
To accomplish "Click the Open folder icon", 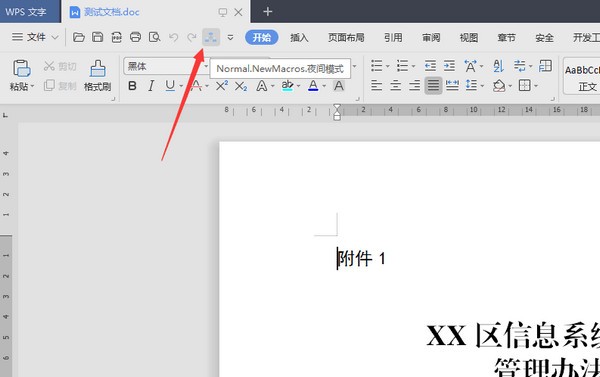I will click(x=79, y=37).
